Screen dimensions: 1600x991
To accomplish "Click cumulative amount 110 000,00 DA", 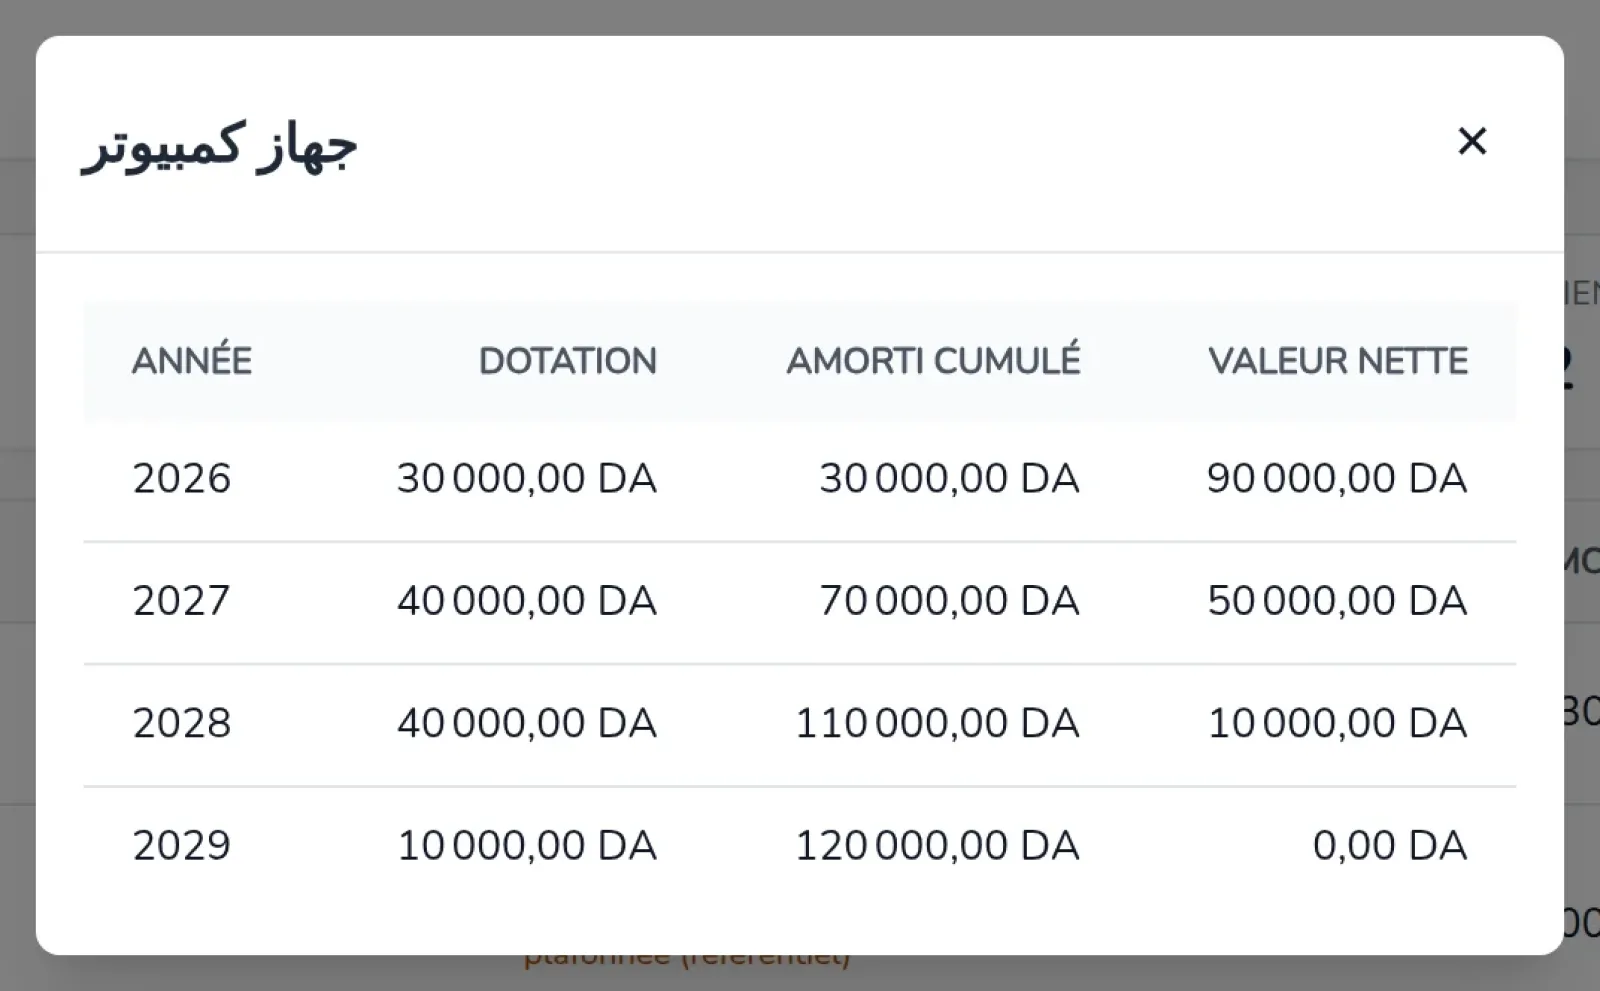I will pos(938,722).
